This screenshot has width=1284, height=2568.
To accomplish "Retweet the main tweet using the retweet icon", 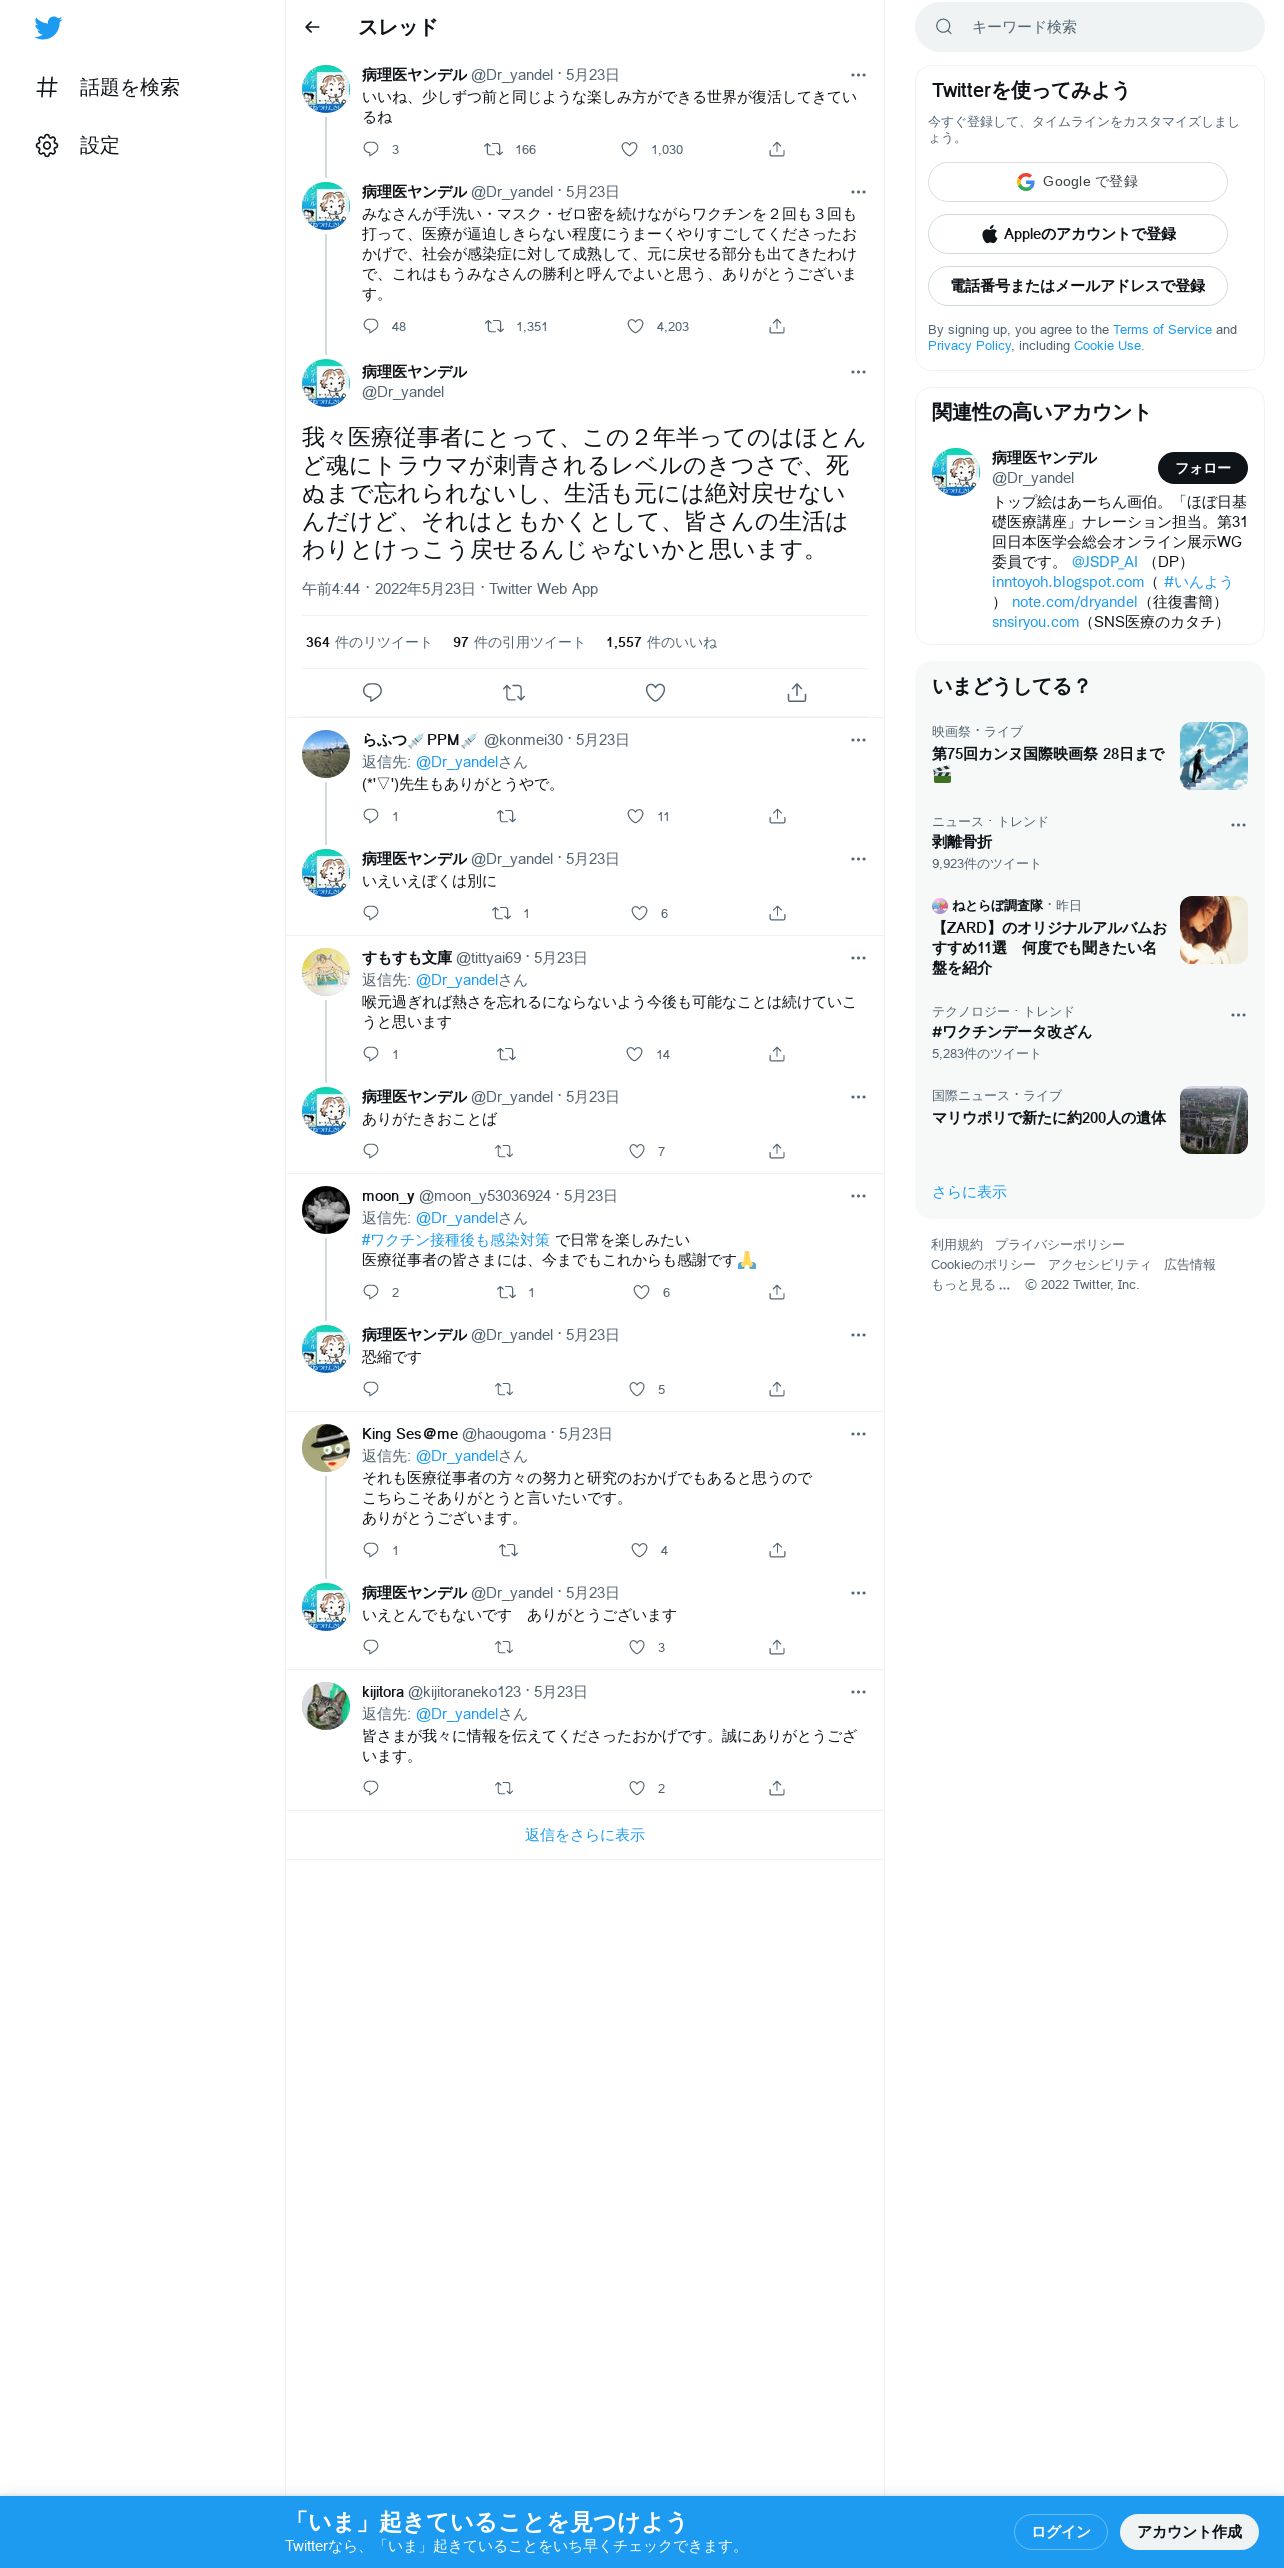I will coord(514,692).
